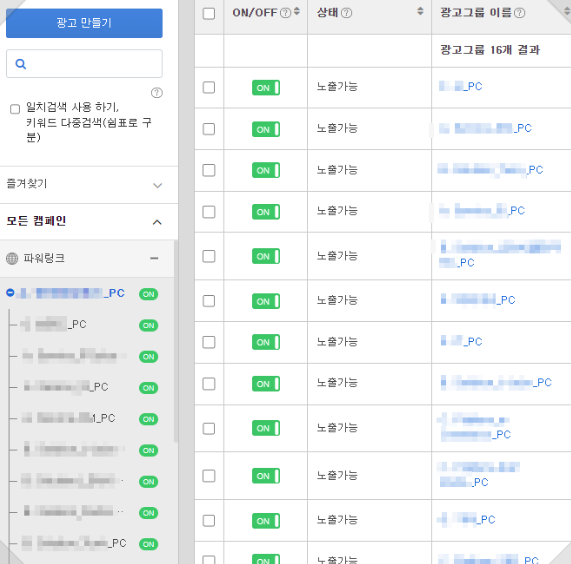Open the first ad group _PC link
This screenshot has width=571, height=564.
[461, 86]
